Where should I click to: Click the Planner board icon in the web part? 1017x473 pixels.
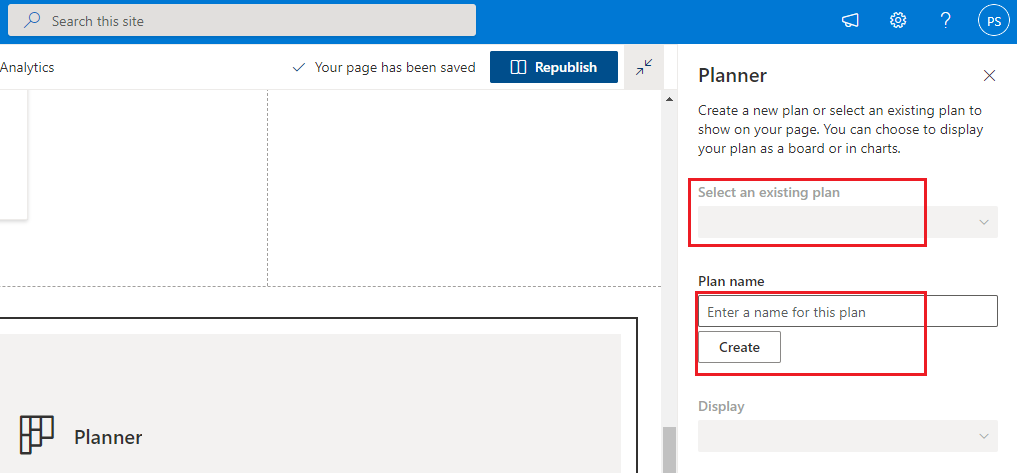[37, 436]
